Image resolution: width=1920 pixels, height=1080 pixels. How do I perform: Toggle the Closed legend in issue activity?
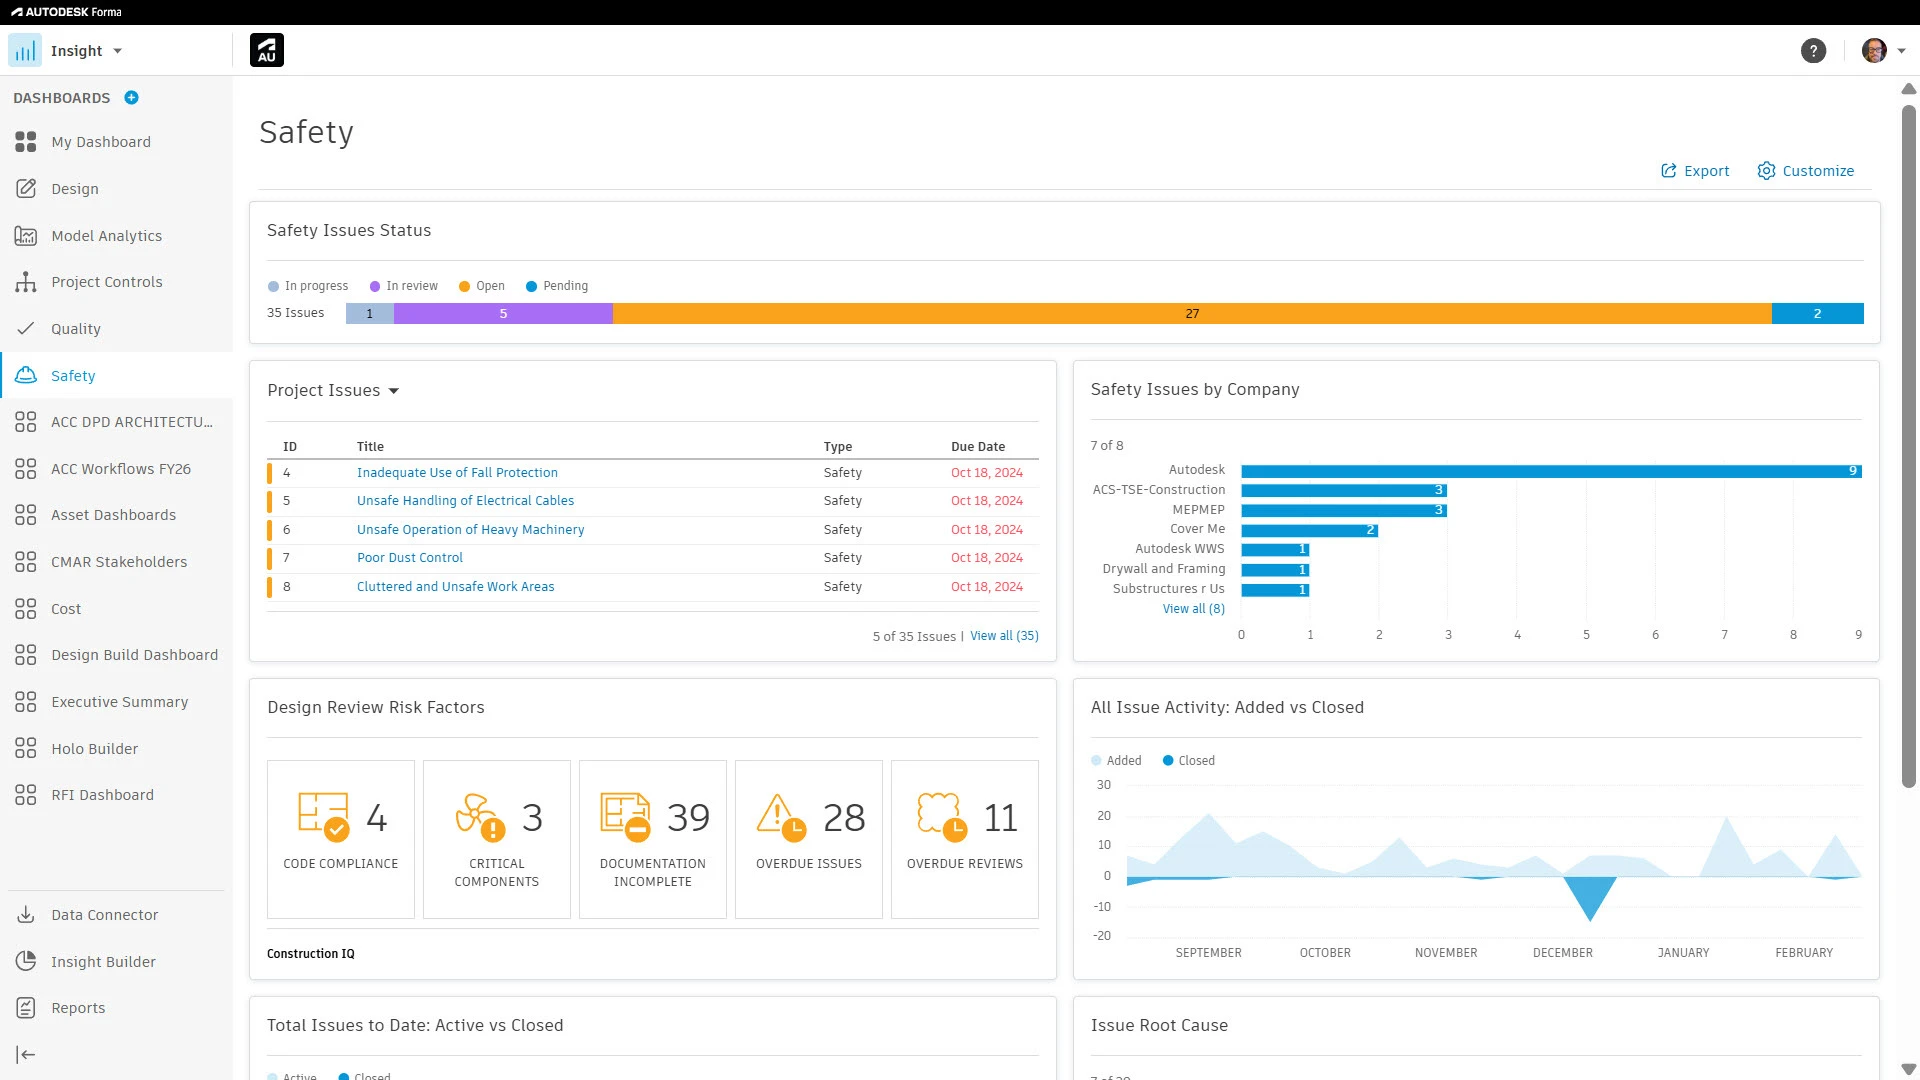click(1189, 761)
